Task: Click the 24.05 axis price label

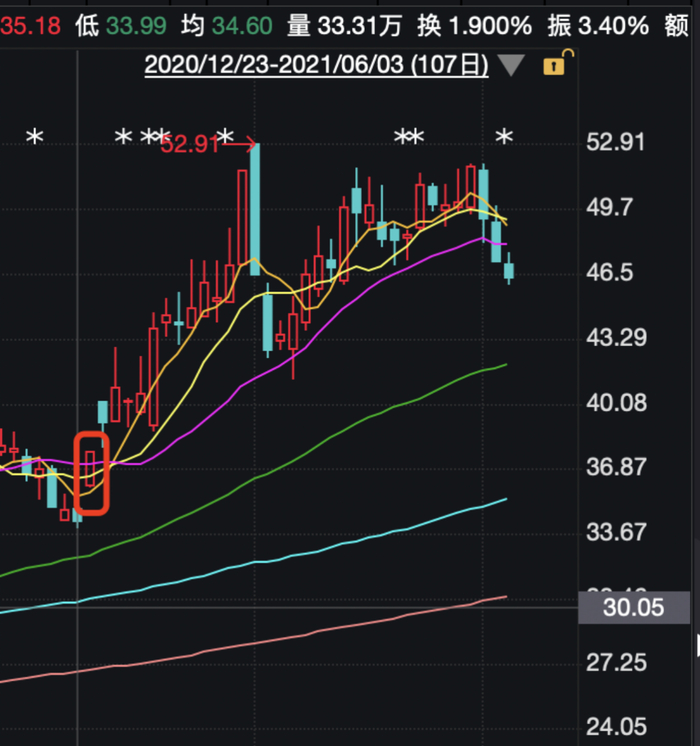Action: pyautogui.click(x=616, y=727)
